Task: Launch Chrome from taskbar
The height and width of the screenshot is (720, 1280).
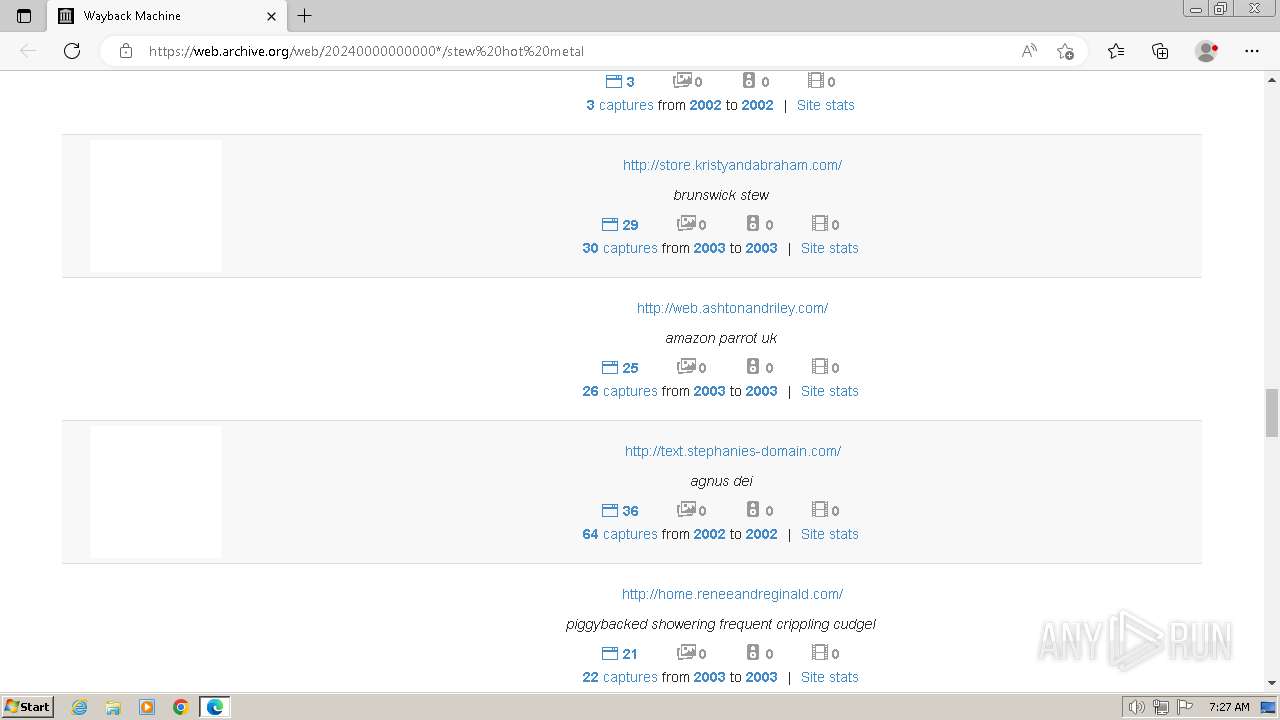Action: tap(180, 707)
